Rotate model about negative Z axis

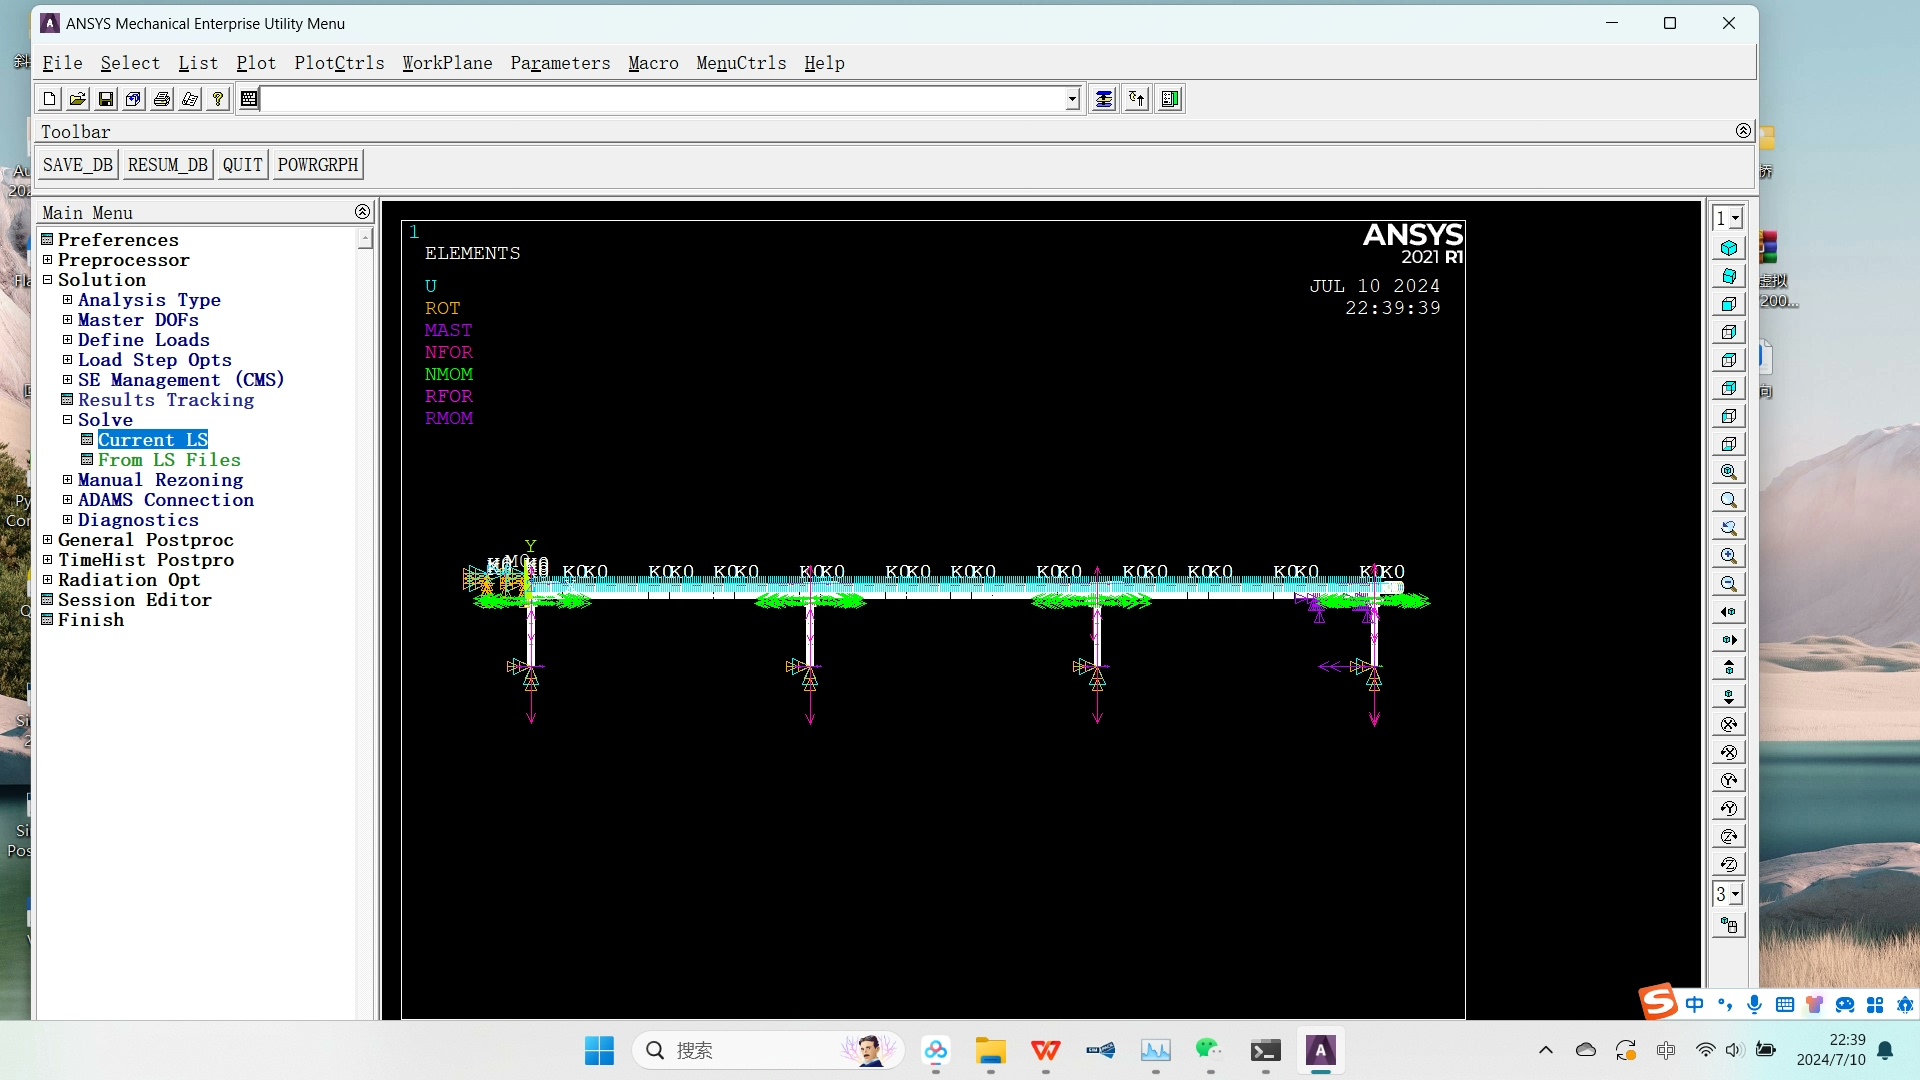click(x=1729, y=836)
